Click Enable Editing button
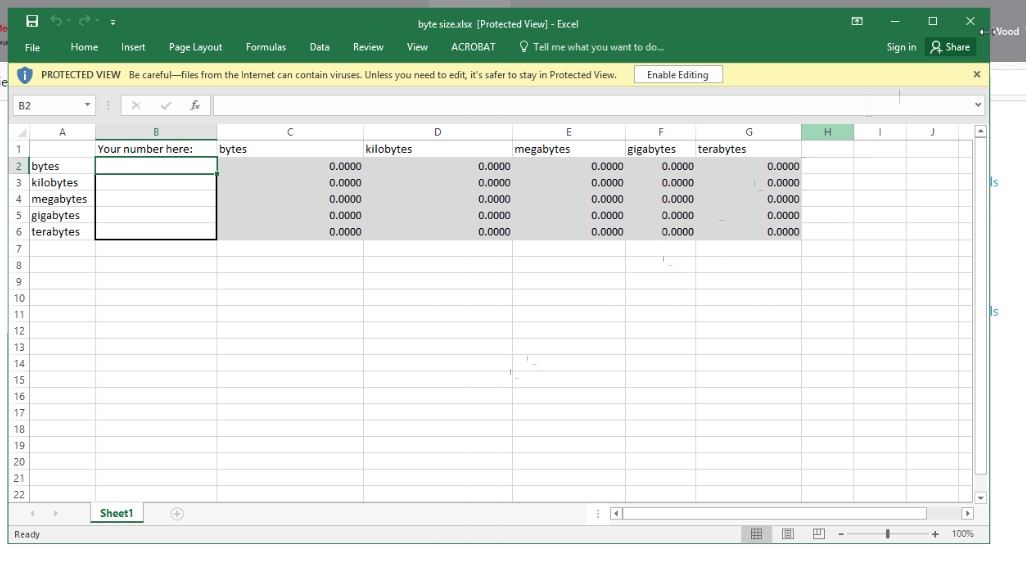 (x=678, y=75)
